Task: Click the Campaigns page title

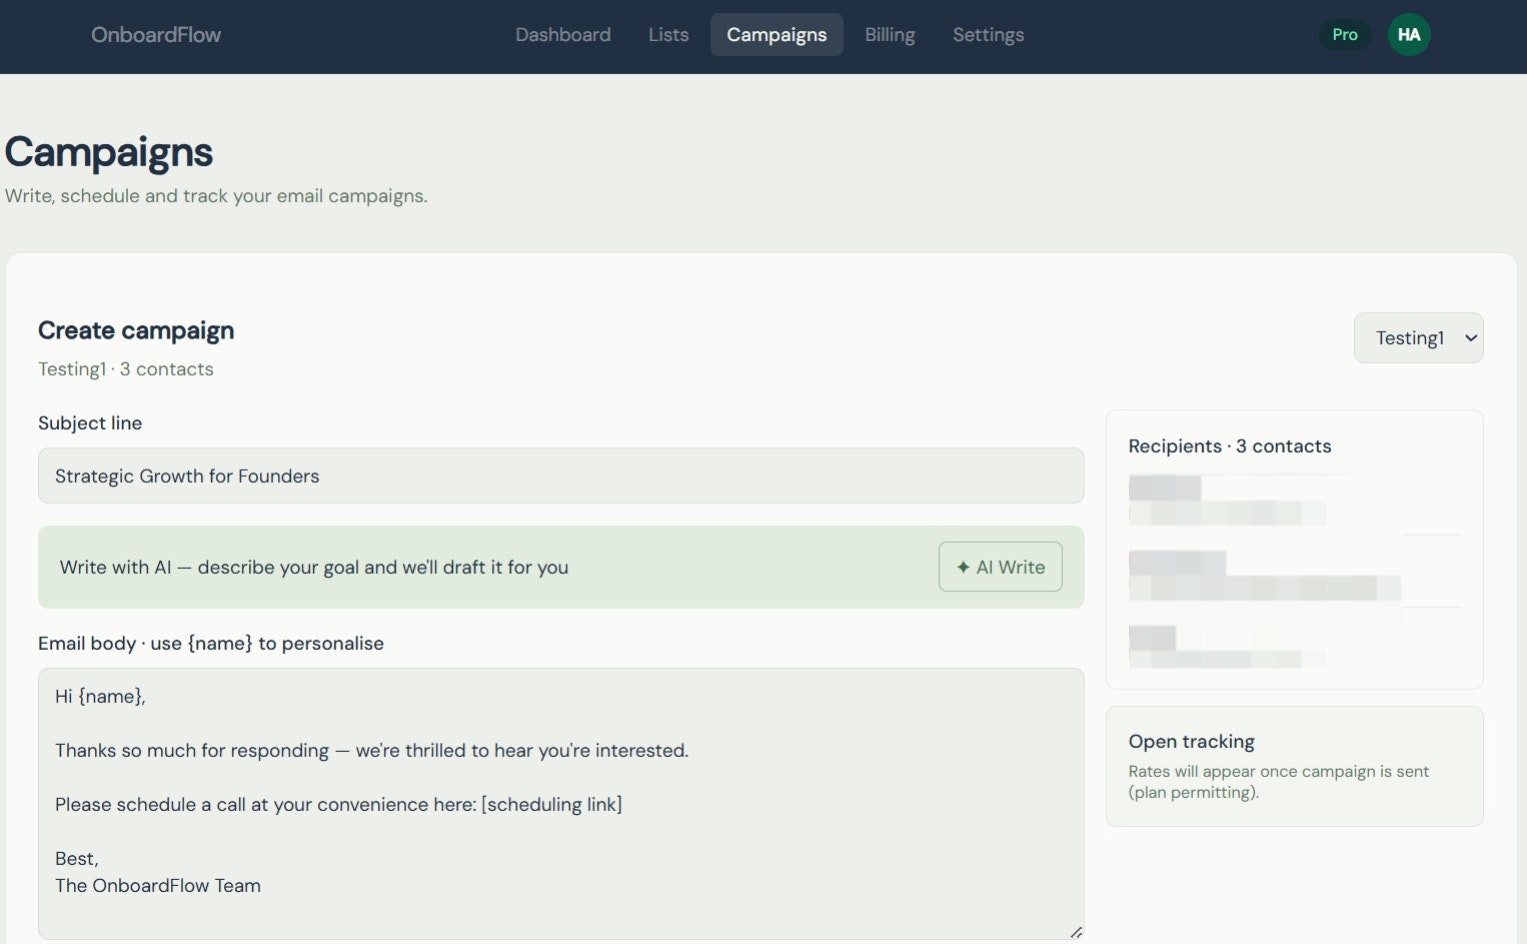Action: (x=109, y=152)
